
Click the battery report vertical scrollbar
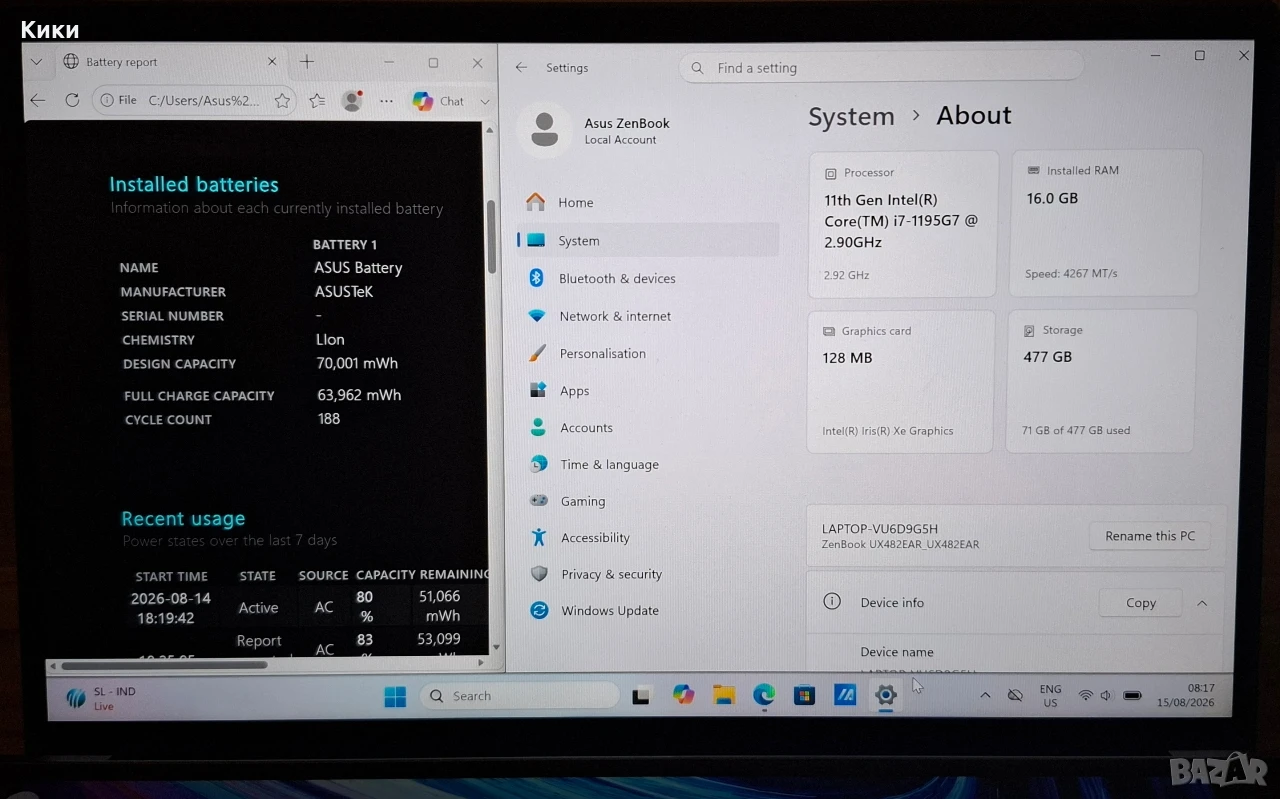click(491, 236)
